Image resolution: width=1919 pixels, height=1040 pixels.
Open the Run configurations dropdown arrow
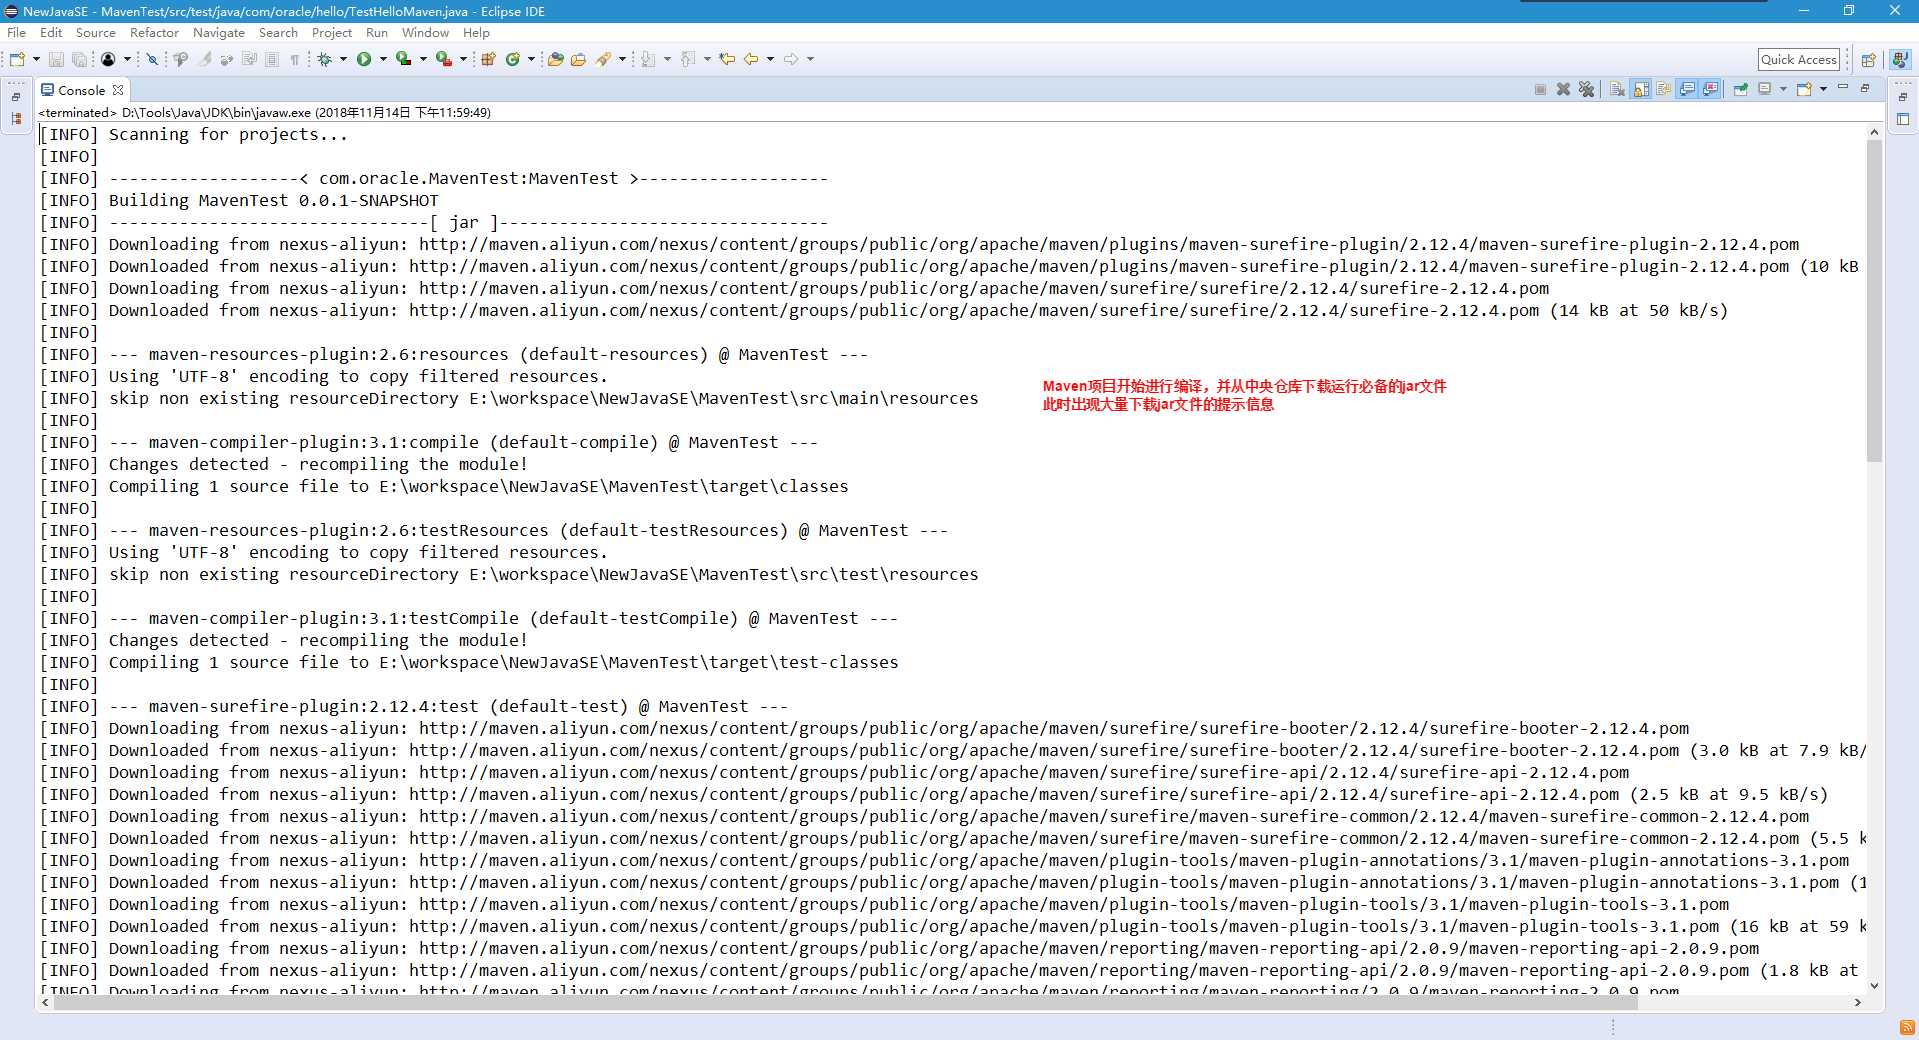(x=383, y=59)
